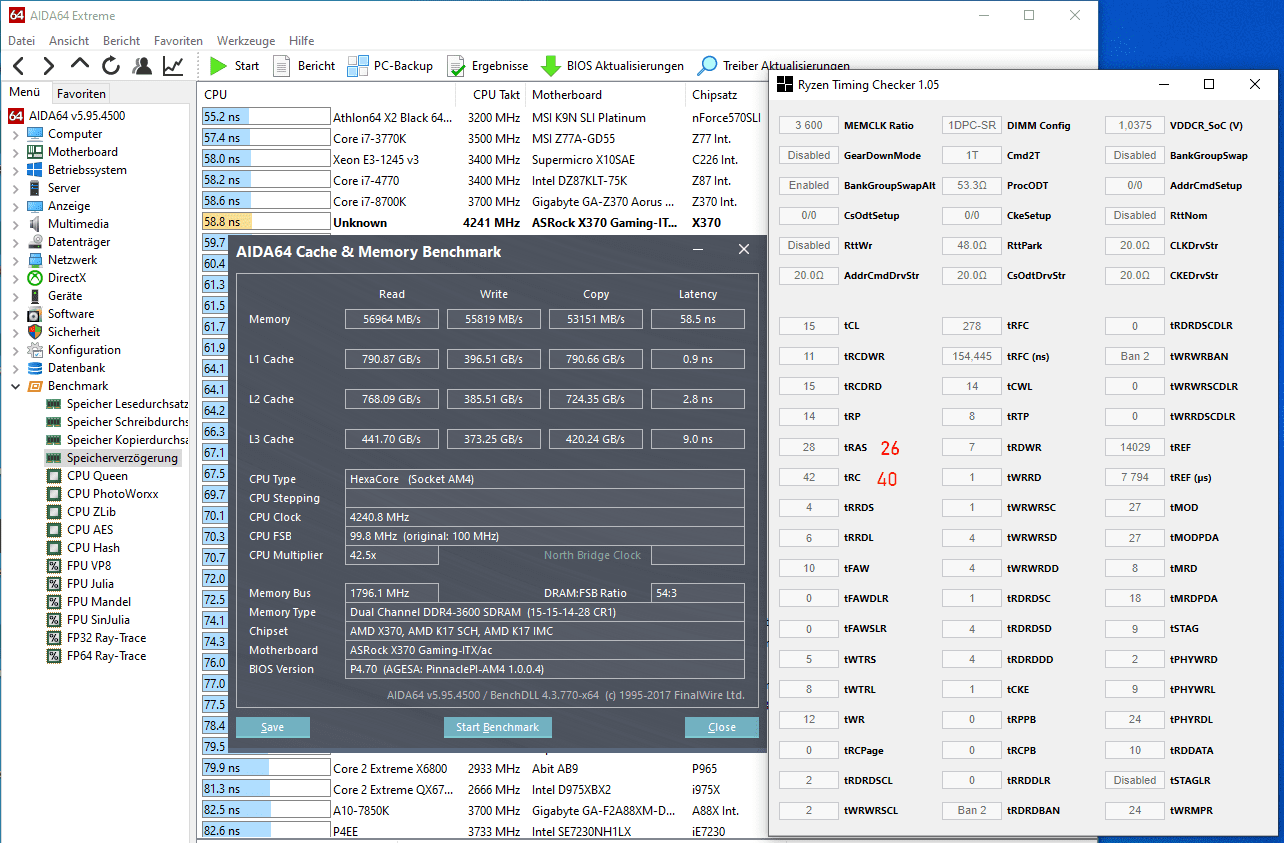Click the refresh icon in AIDA64 toolbar

click(x=111, y=66)
